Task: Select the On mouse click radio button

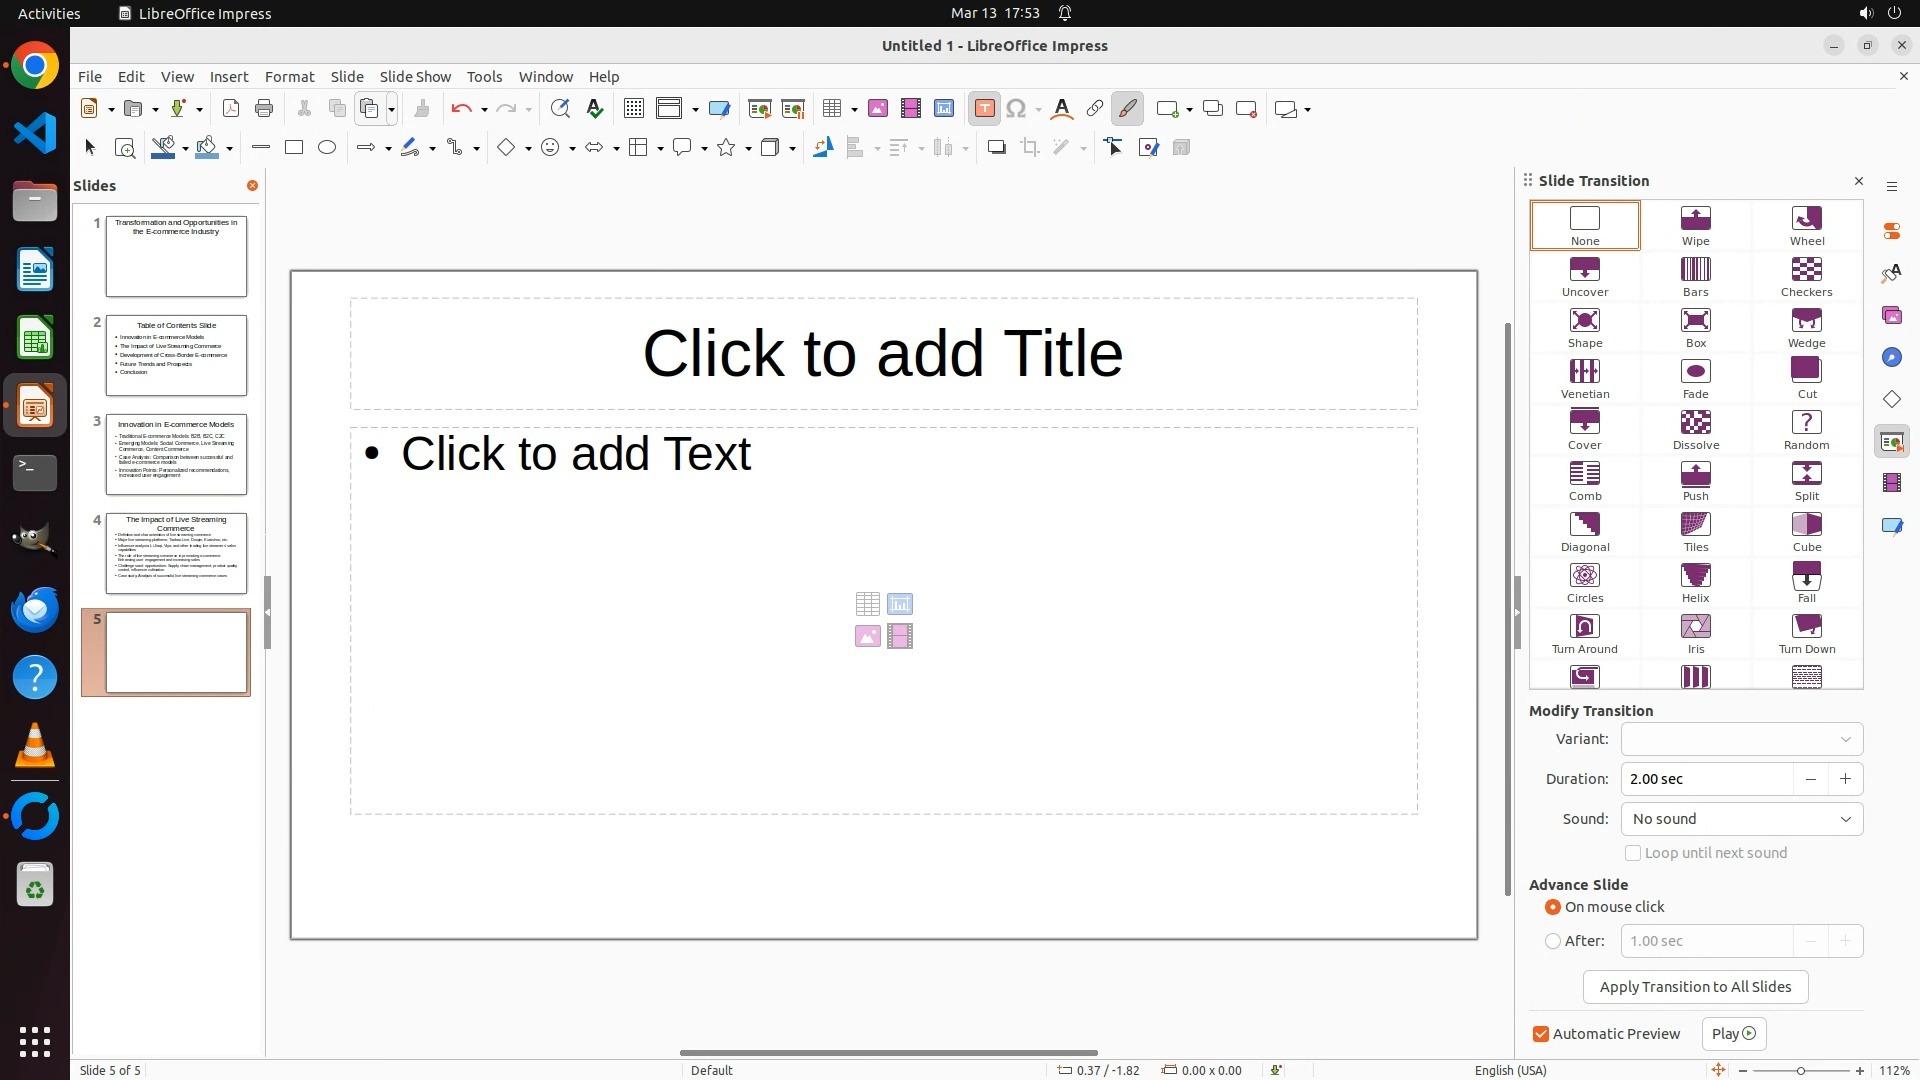Action: [x=1553, y=907]
